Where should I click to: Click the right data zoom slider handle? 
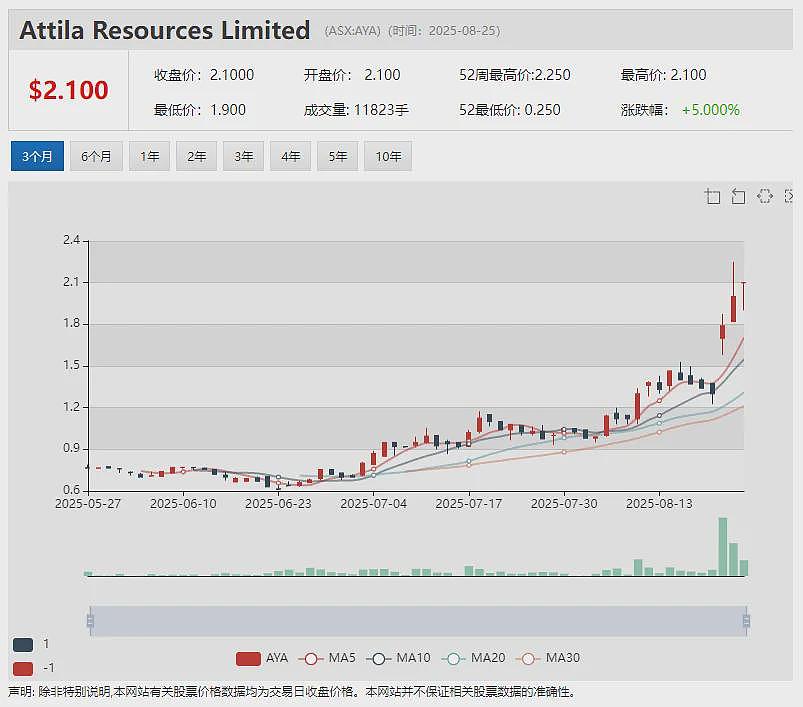pyautogui.click(x=746, y=621)
